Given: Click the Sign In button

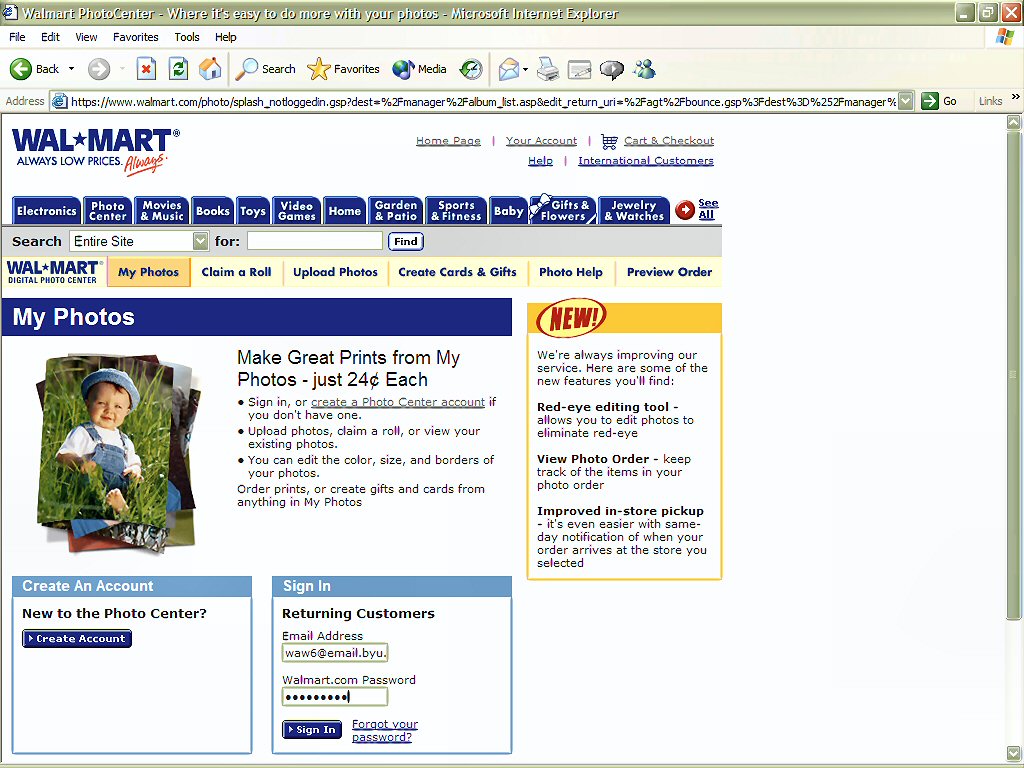Looking at the screenshot, I should pyautogui.click(x=312, y=729).
